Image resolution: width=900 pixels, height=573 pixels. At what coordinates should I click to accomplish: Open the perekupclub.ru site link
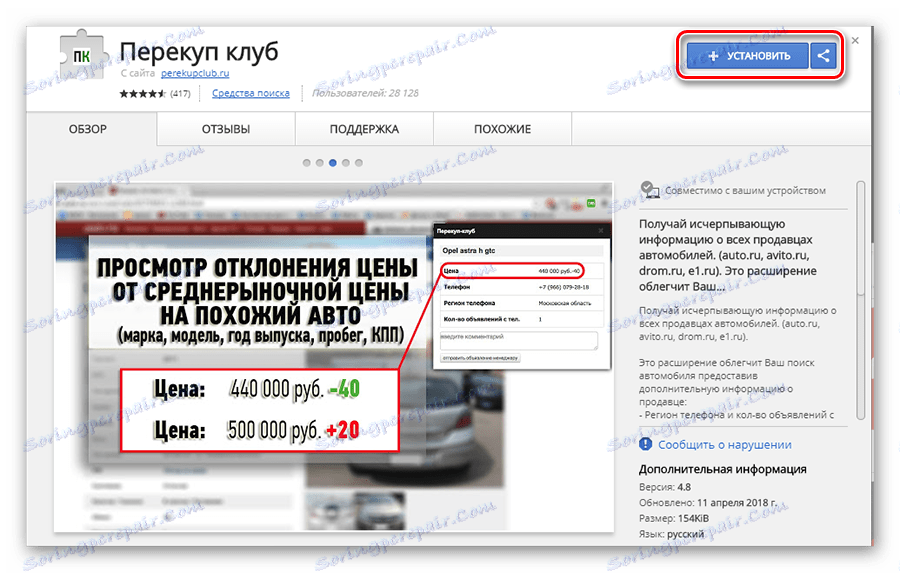pos(195,73)
